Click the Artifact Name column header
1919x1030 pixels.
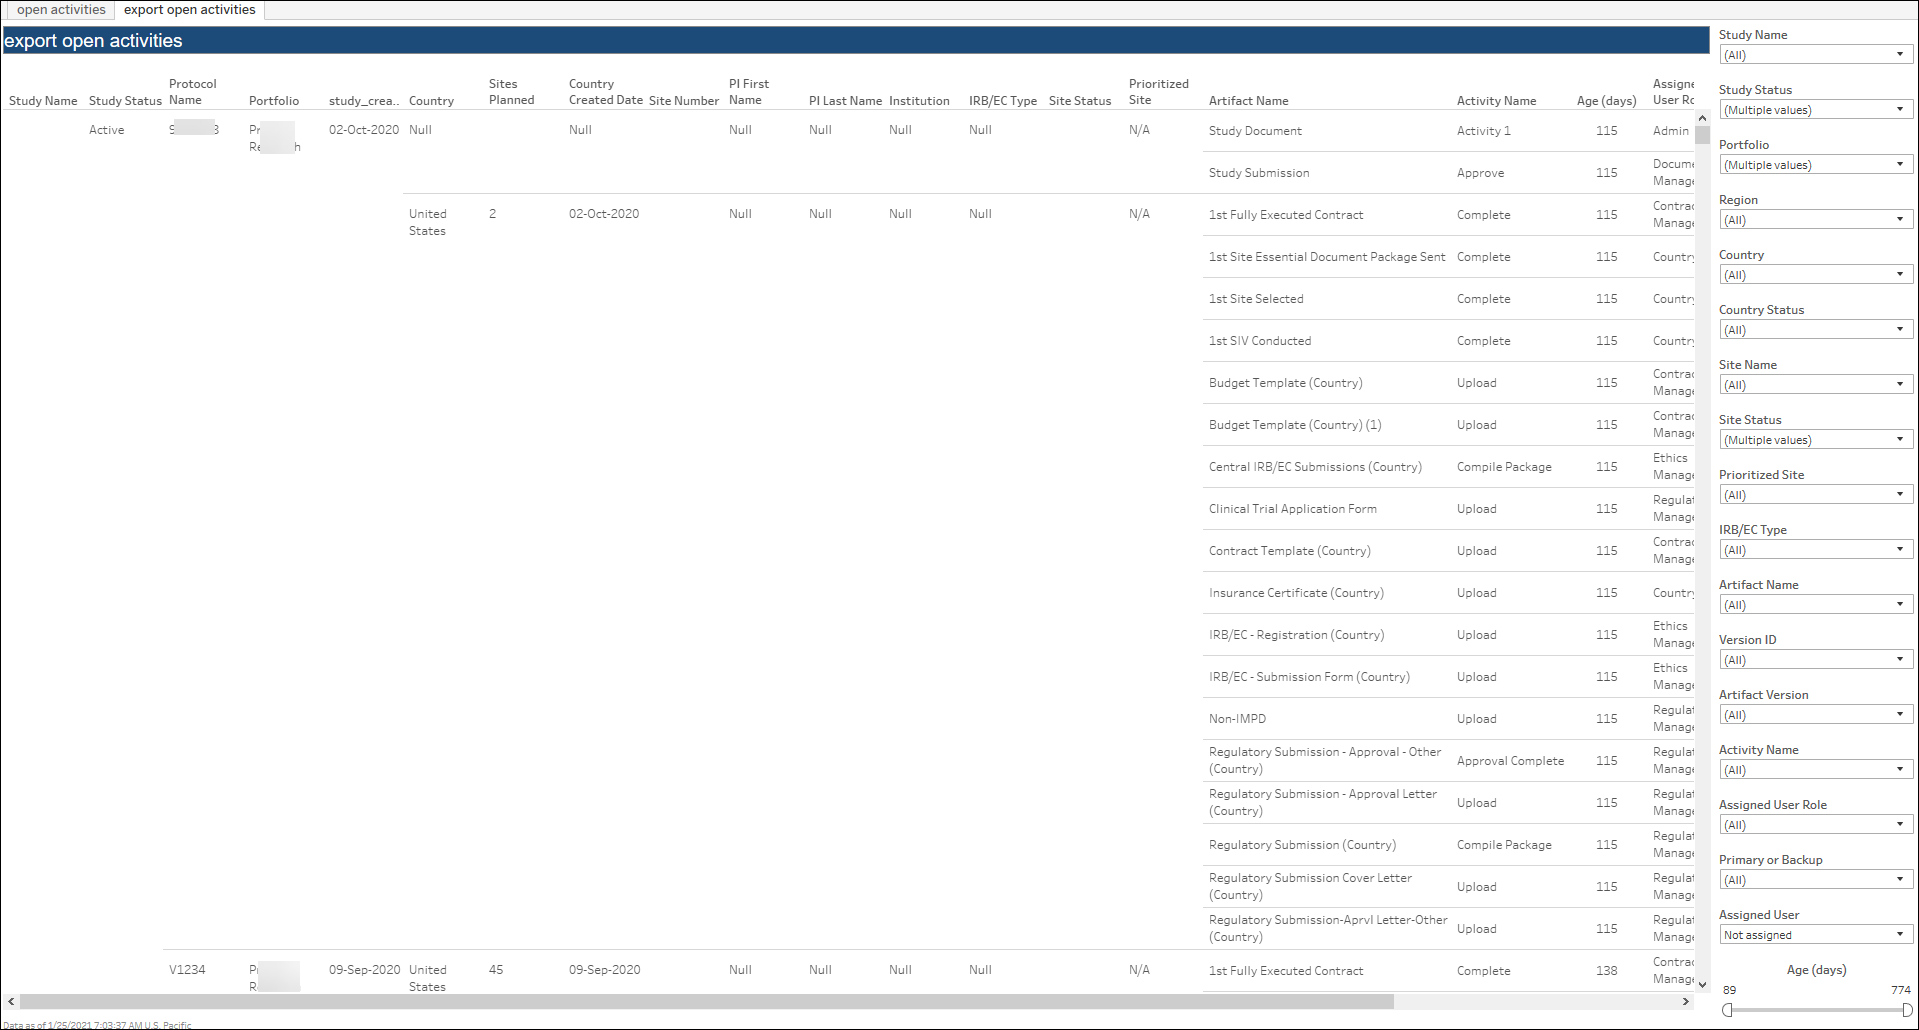point(1248,101)
